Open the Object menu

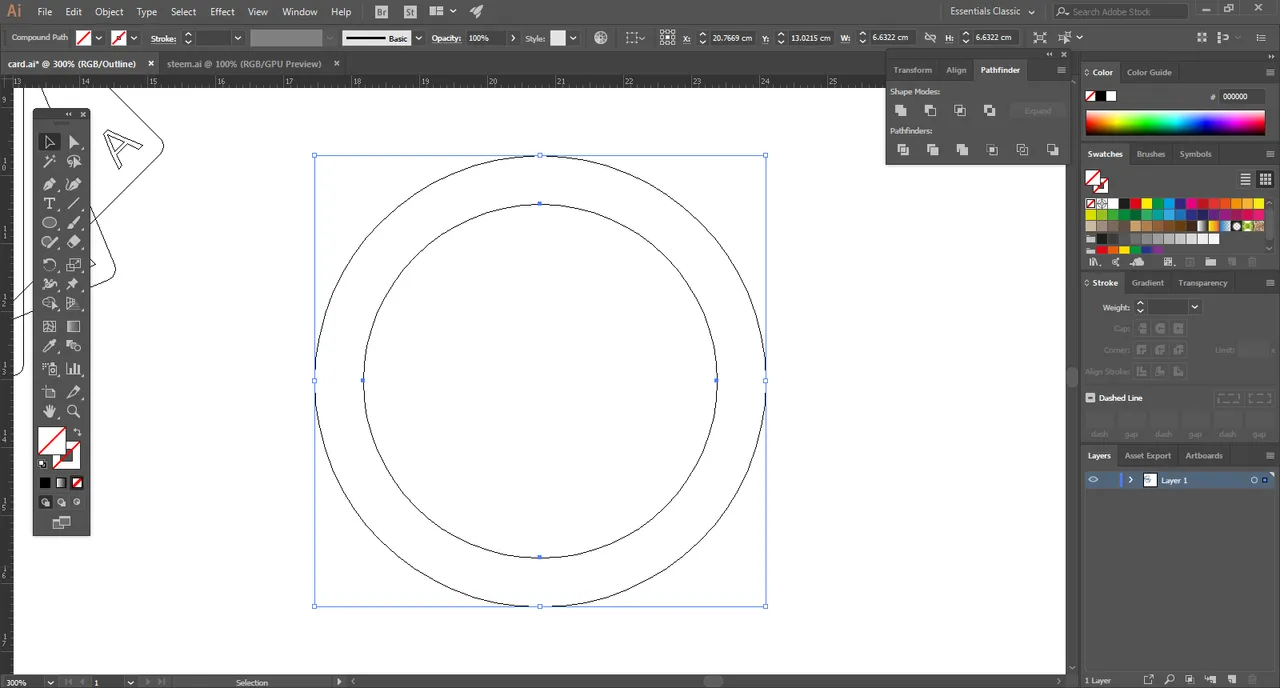click(x=109, y=12)
